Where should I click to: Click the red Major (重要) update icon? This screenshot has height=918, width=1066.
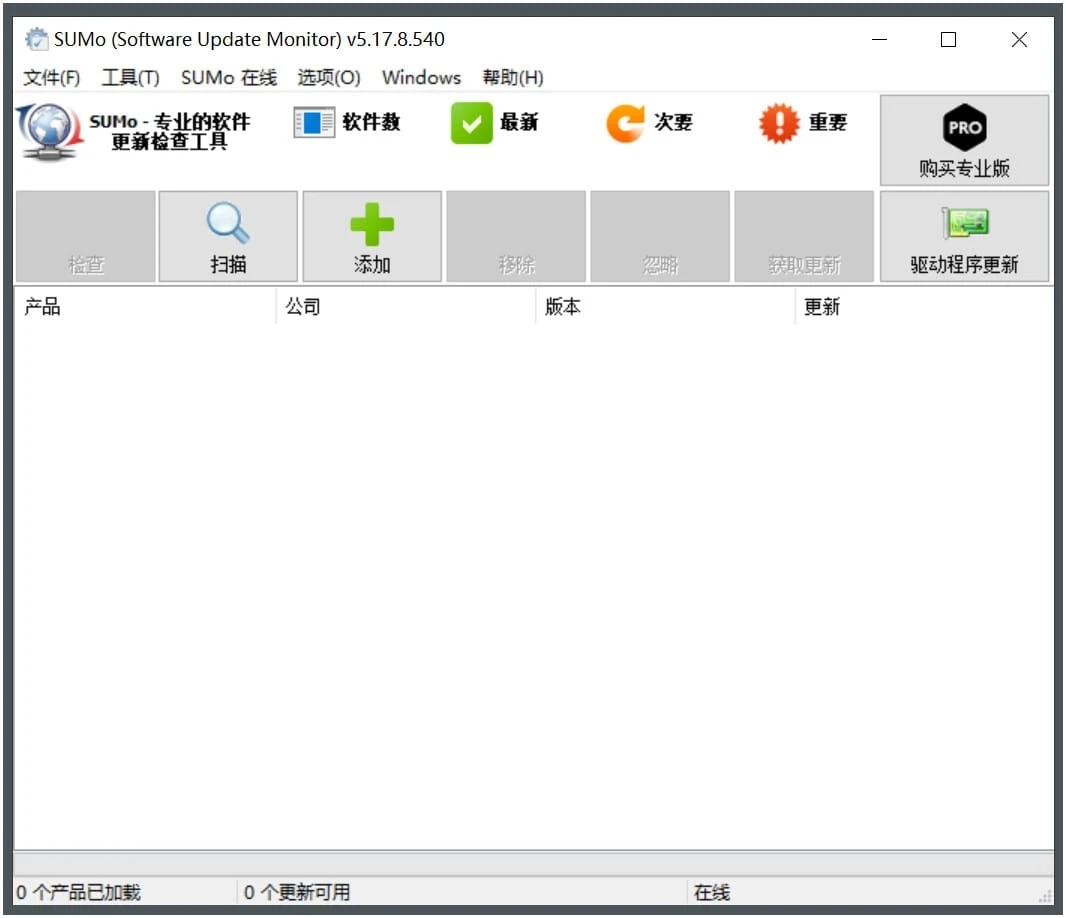pyautogui.click(x=779, y=123)
